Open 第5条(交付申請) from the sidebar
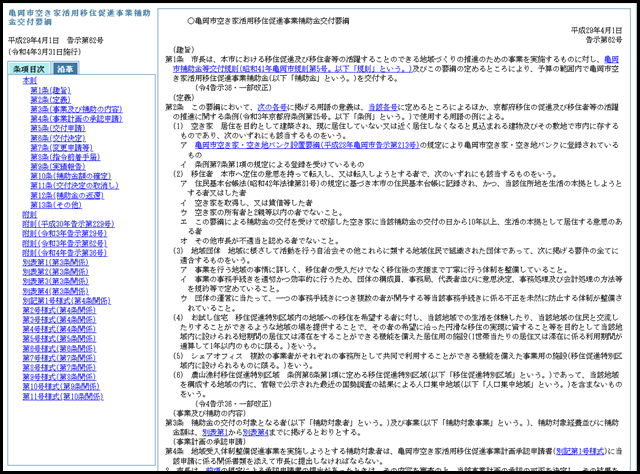 [x=59, y=130]
